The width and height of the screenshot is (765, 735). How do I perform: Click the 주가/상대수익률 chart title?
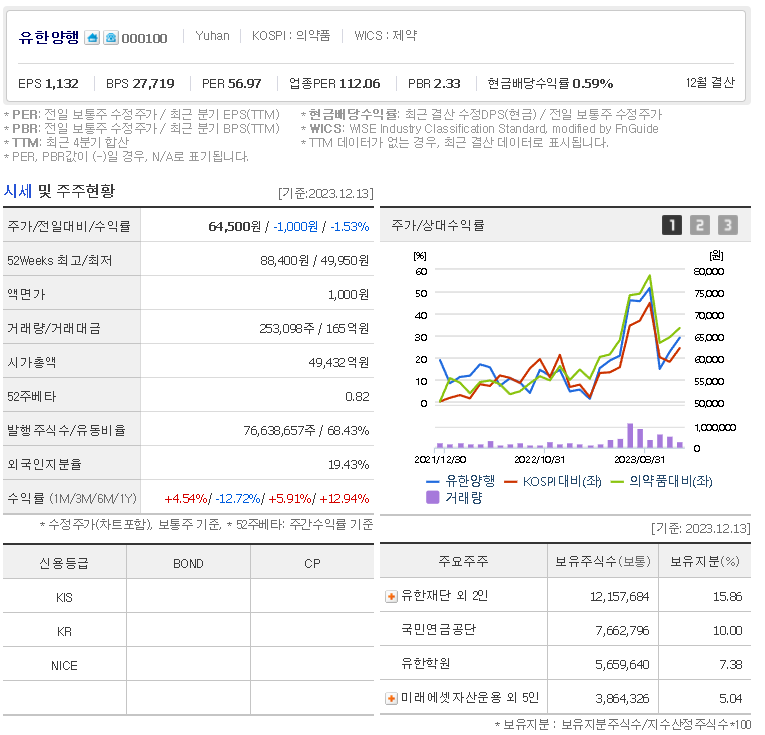pos(438,225)
